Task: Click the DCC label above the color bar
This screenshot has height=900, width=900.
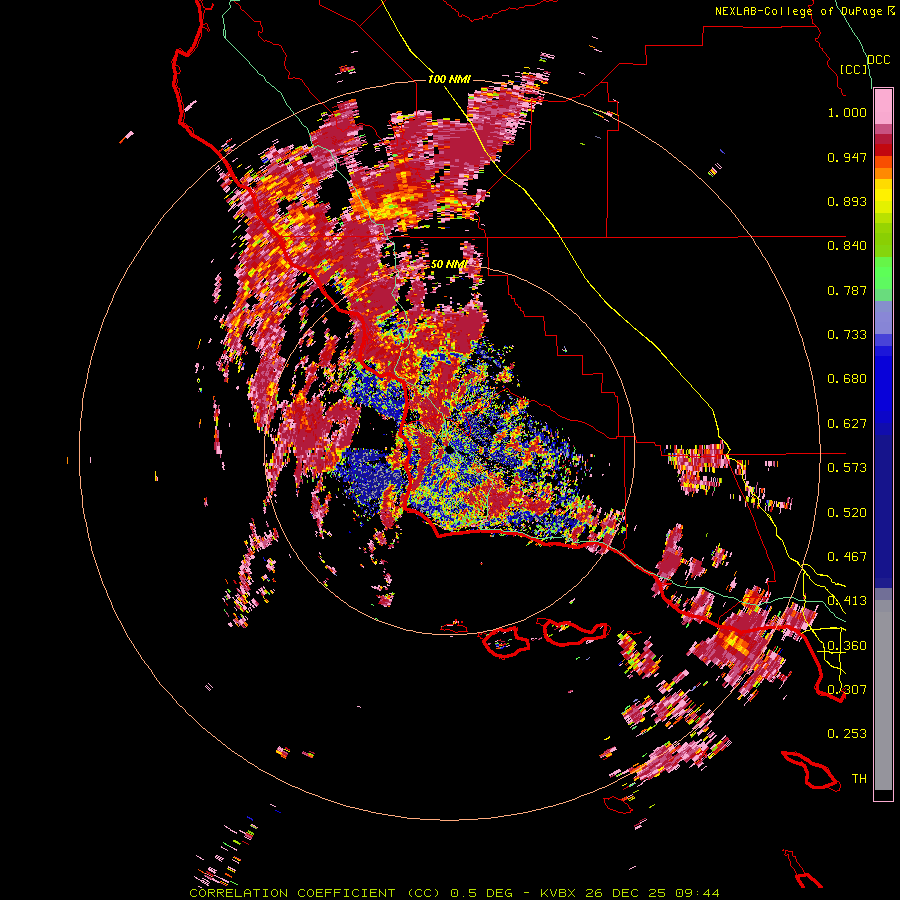Action: coord(879,60)
